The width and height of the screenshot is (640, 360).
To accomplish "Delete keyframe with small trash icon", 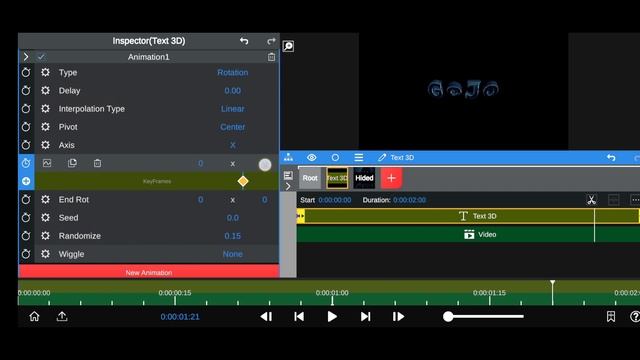I will tap(97, 163).
